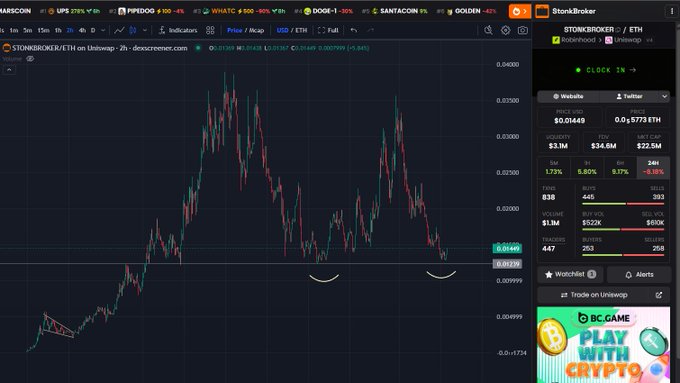Click the DOGE-1 trending token icon
Image resolution: width=680 pixels, height=383 pixels.
tap(307, 11)
